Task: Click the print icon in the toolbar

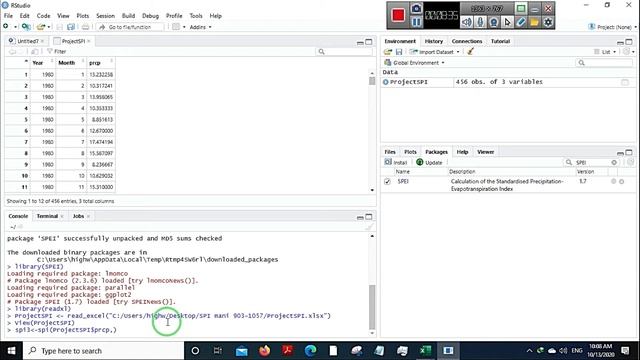Action: (85, 27)
